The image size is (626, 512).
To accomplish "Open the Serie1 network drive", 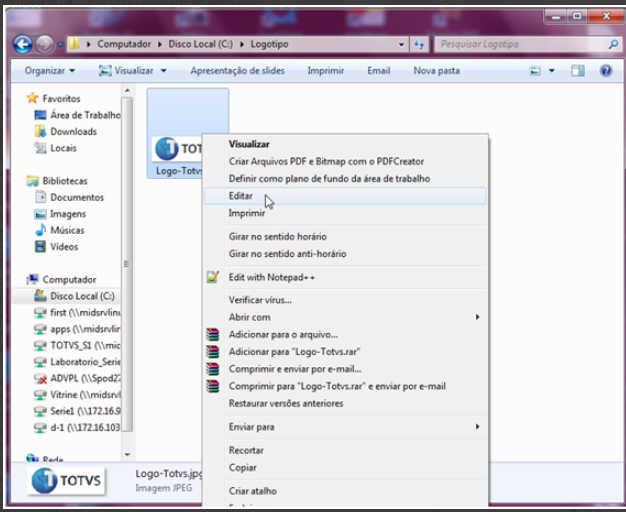I will tap(77, 411).
